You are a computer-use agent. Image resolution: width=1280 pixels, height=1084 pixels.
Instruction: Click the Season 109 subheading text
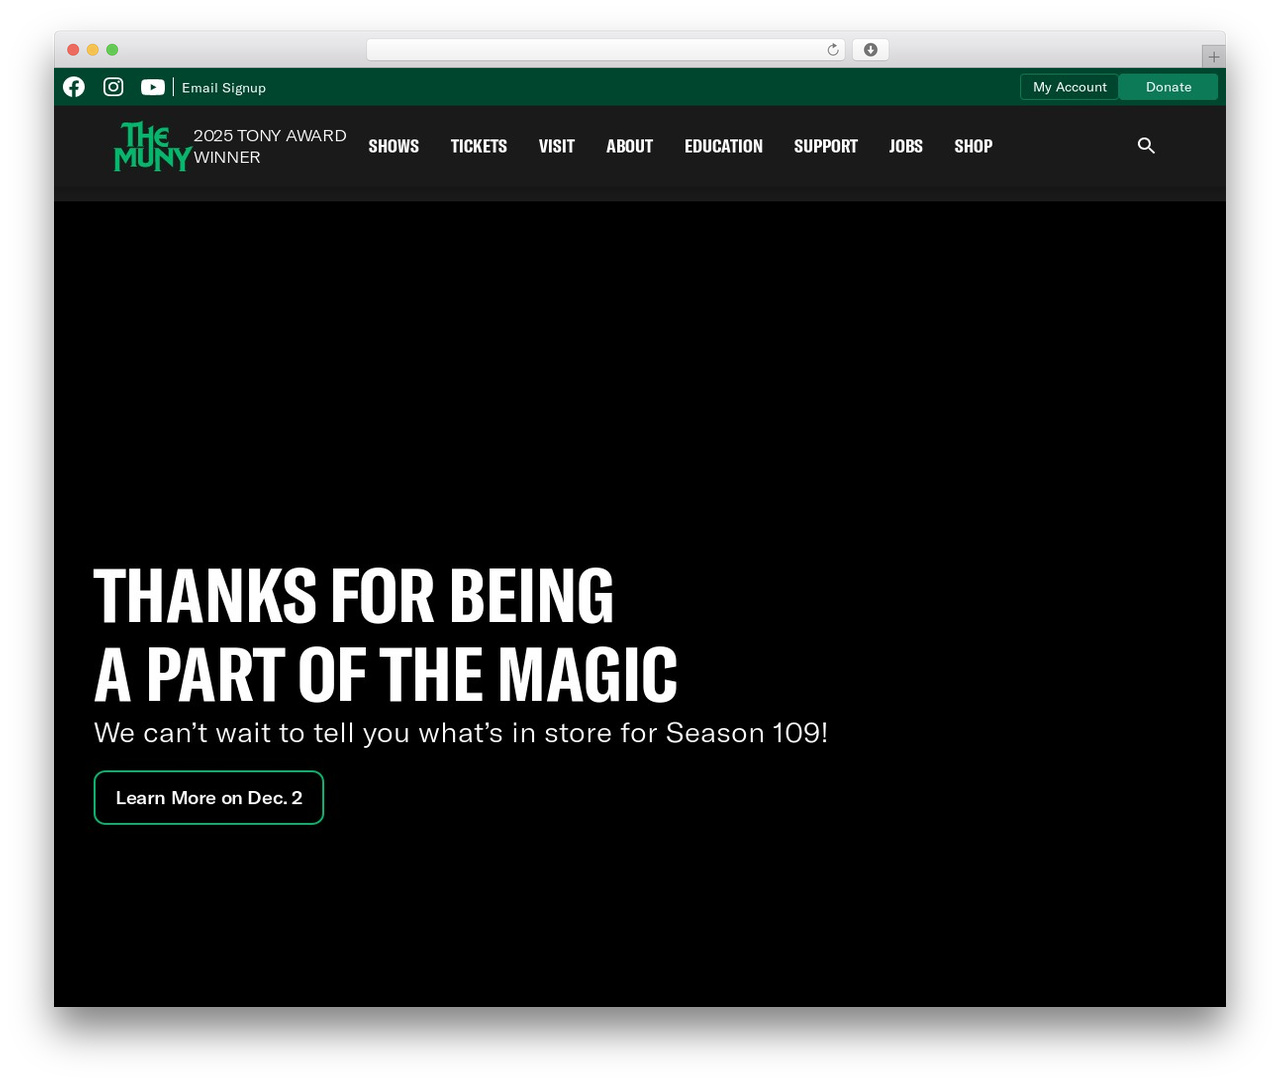point(461,733)
